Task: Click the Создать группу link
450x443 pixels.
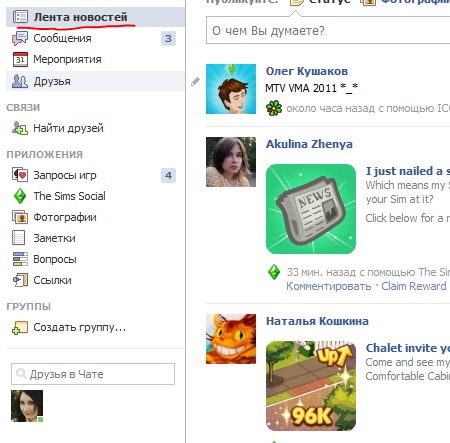Action: 80,327
